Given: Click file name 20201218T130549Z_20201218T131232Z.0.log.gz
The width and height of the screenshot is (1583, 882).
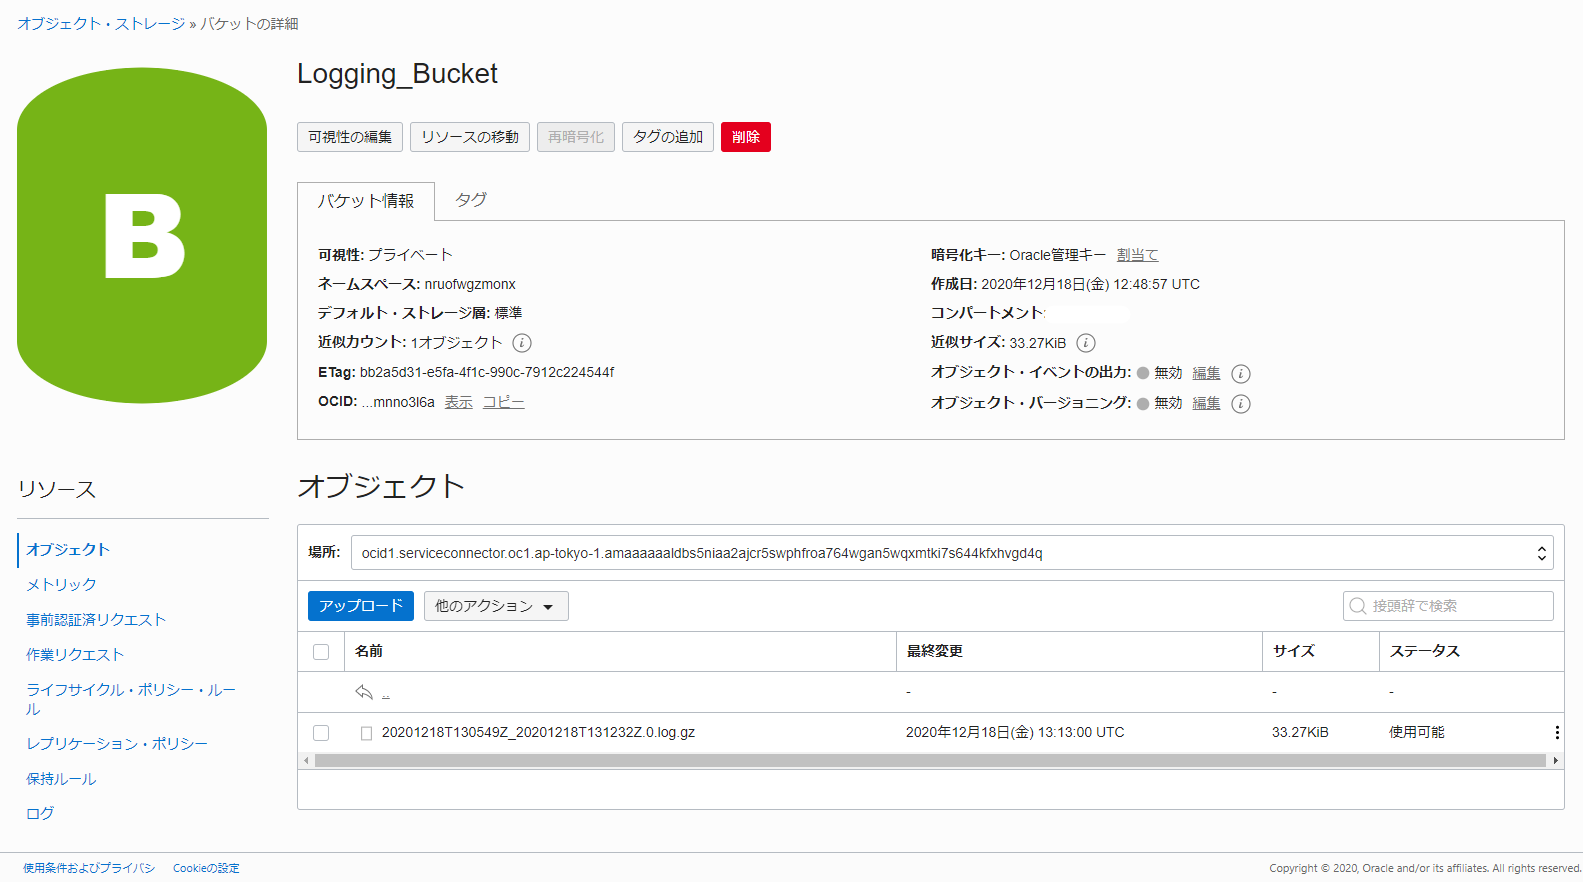Looking at the screenshot, I should click(x=538, y=733).
